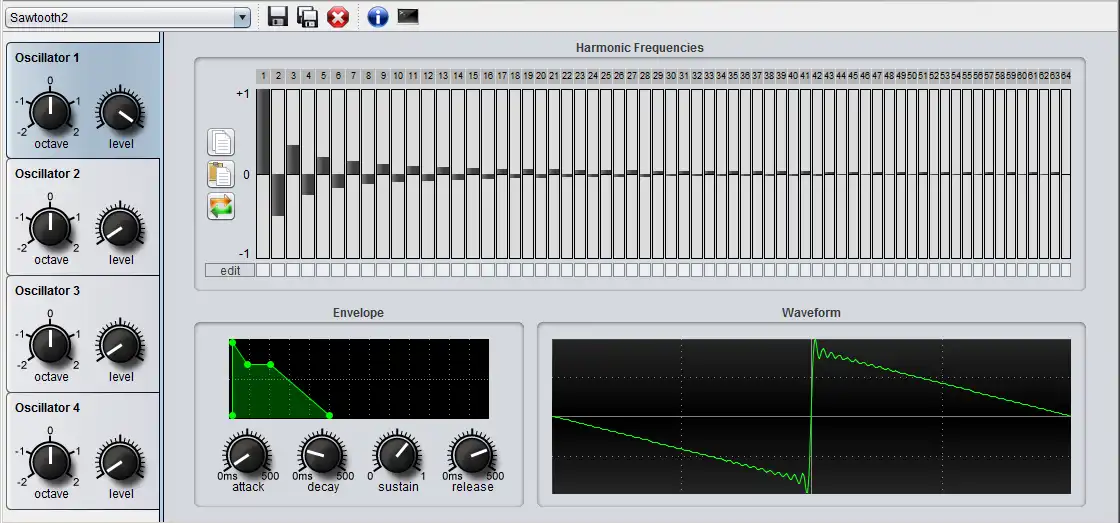Click the floppy disk Save preset icon
The image size is (1120, 523).
pos(278,16)
